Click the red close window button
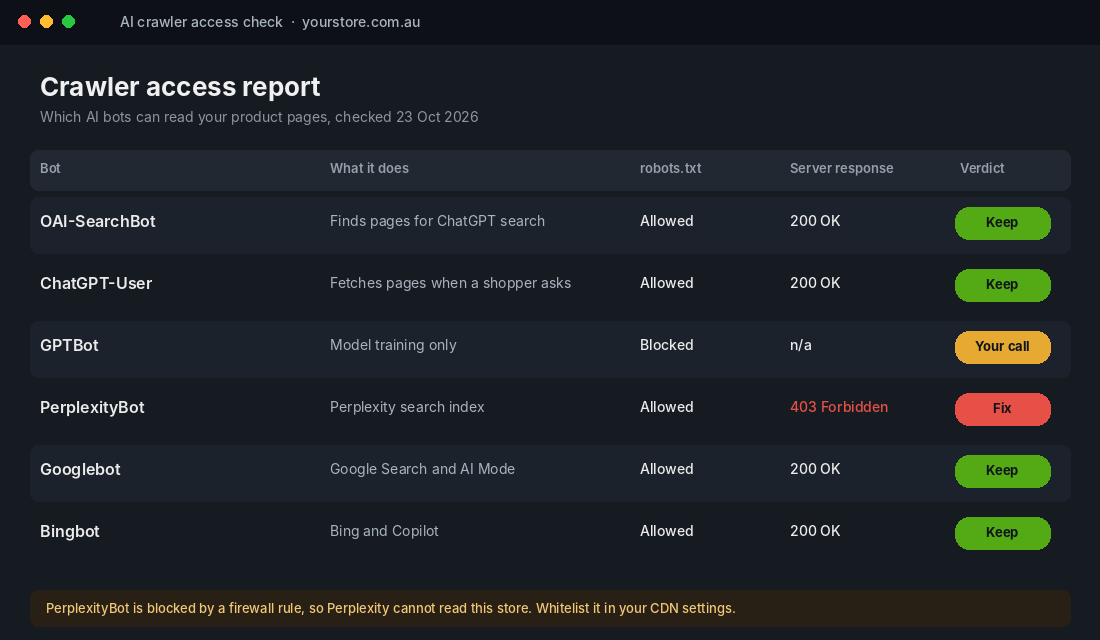The image size is (1100, 640). click(x=25, y=22)
